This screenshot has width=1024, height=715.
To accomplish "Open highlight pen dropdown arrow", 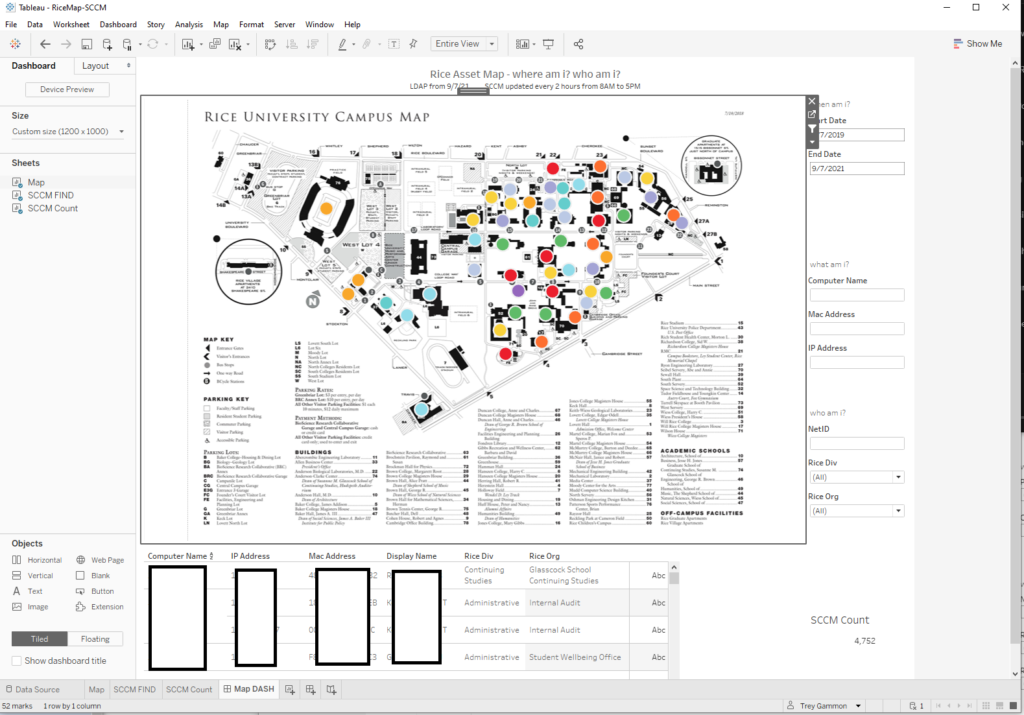I will tap(353, 44).
